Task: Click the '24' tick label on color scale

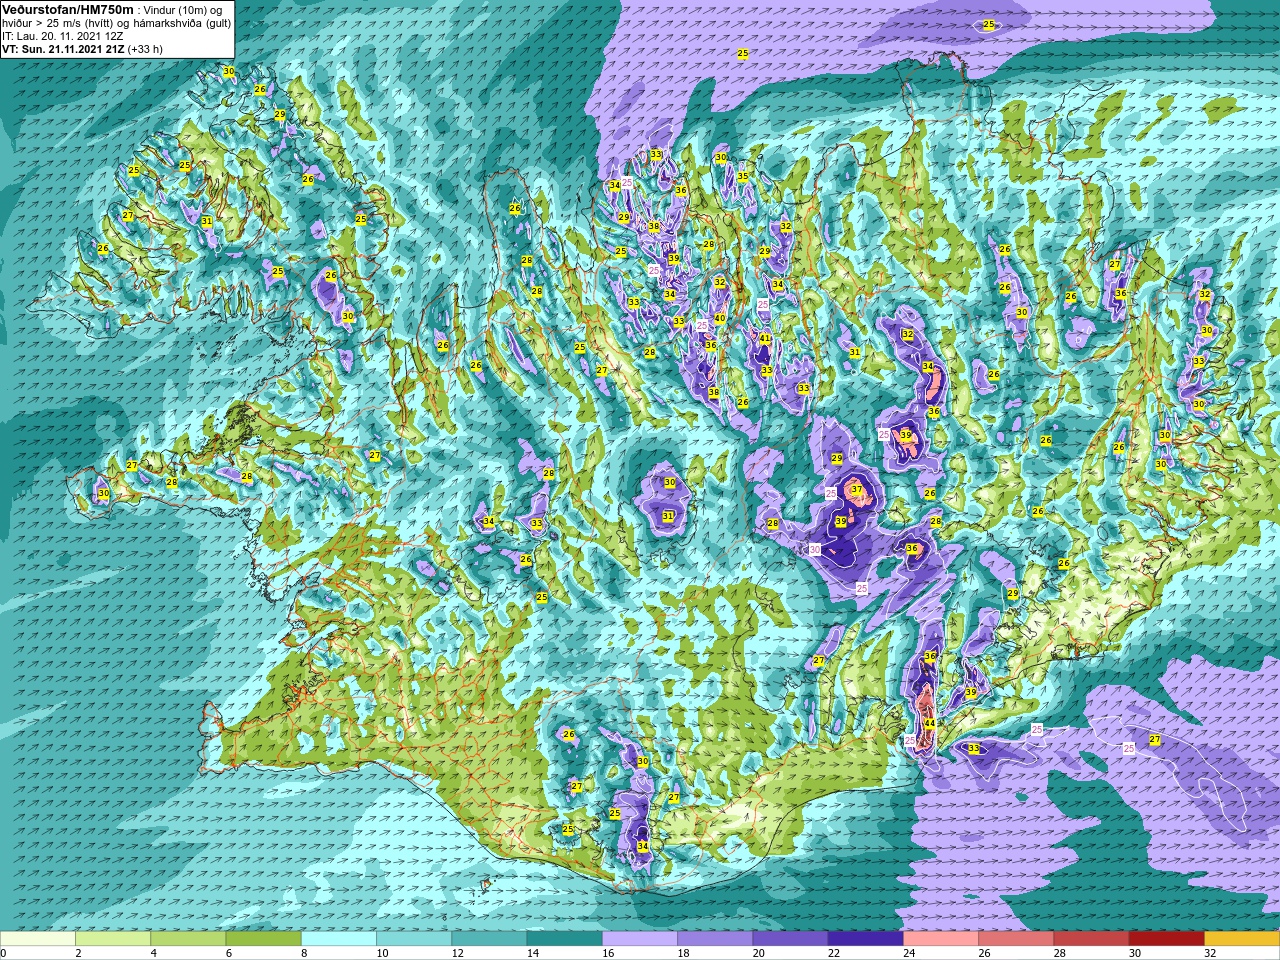Action: (x=909, y=953)
